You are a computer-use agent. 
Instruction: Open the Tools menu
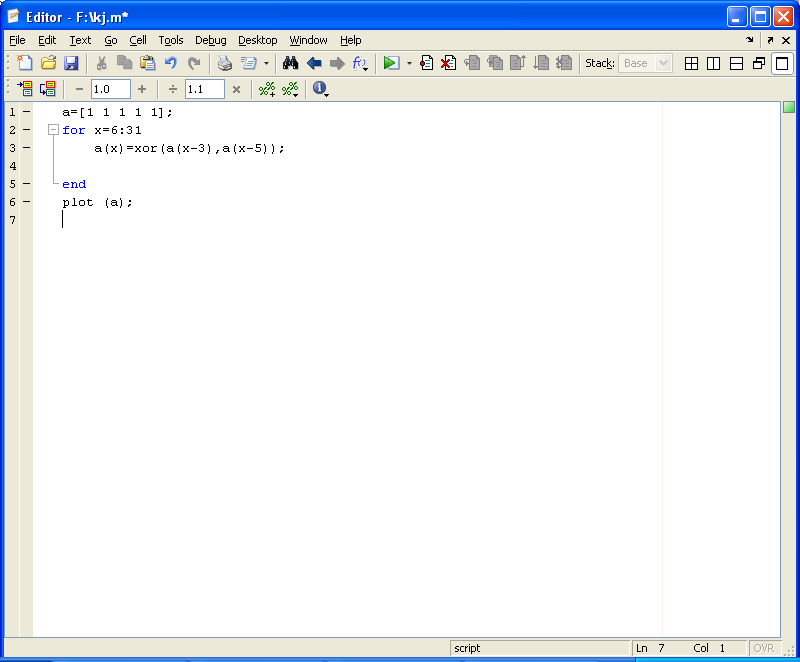(170, 40)
